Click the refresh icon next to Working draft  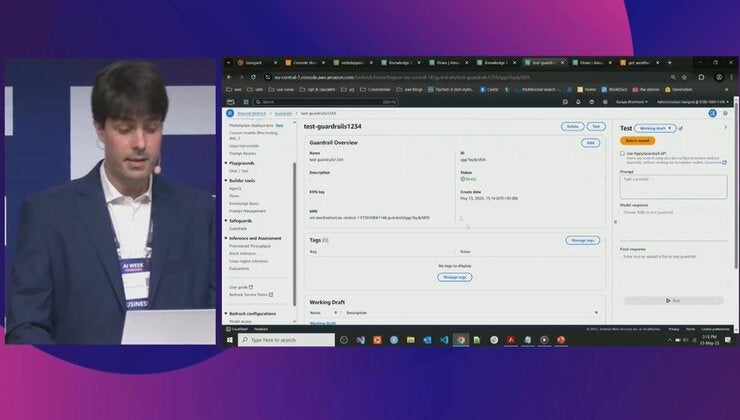tap(681, 128)
